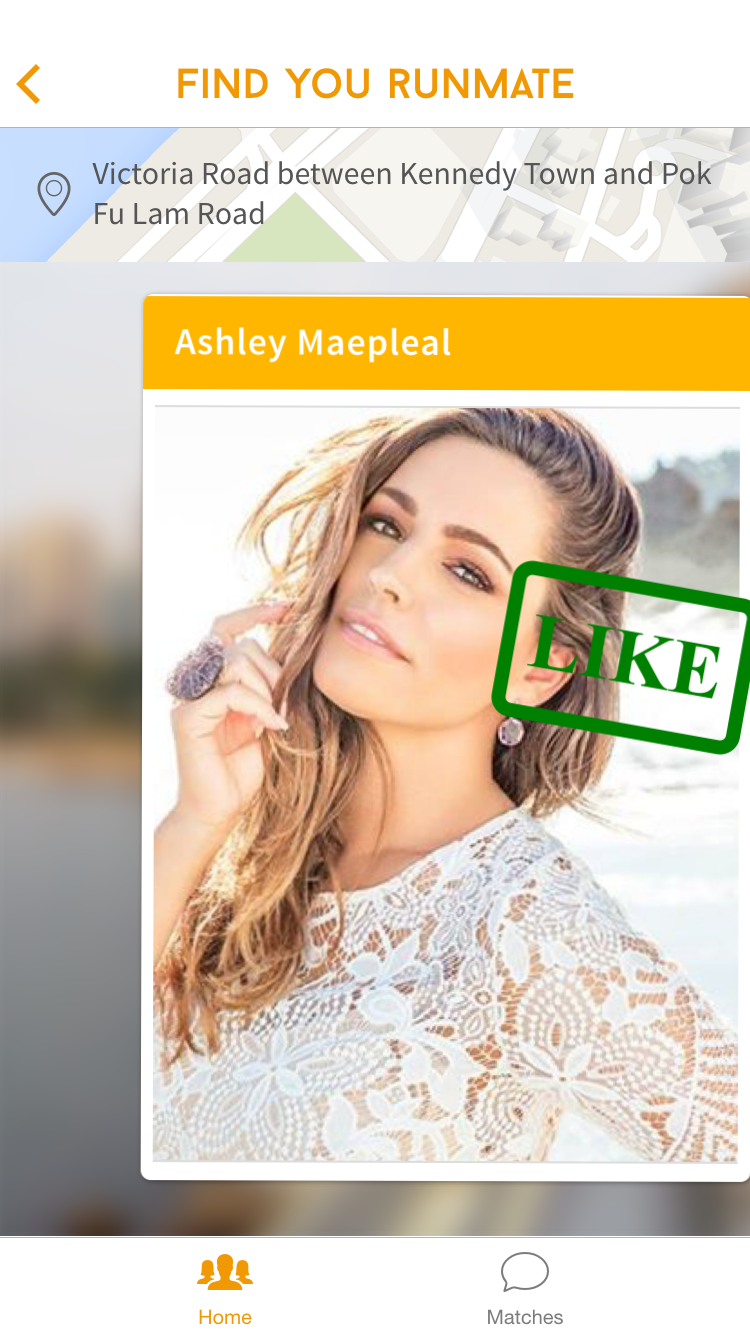The image size is (750, 1334).
Task: Select the Home tab label
Action: pyautogui.click(x=225, y=1317)
